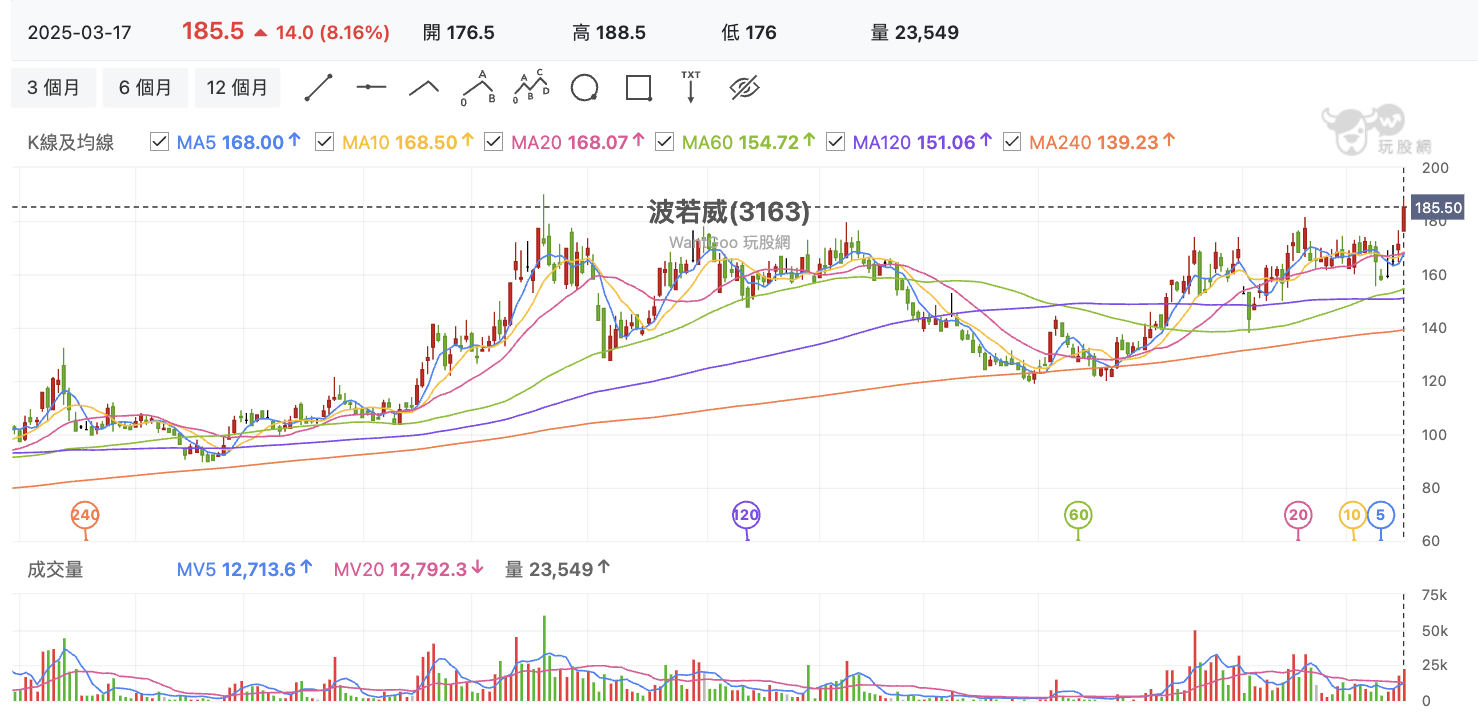Select the TXT text annotation tool

point(691,87)
